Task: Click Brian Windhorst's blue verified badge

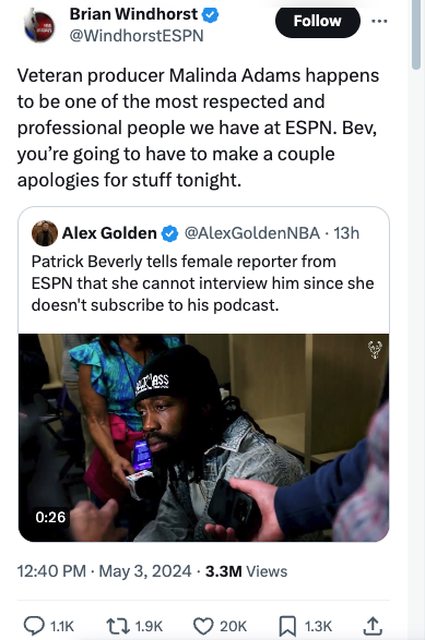Action: (211, 15)
